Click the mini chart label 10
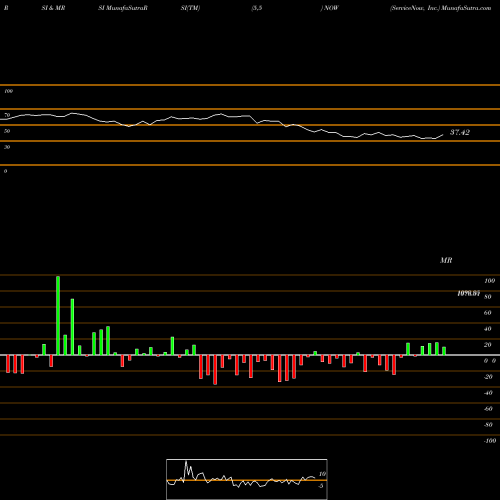Screen dimensions: 500x500 coord(322,474)
